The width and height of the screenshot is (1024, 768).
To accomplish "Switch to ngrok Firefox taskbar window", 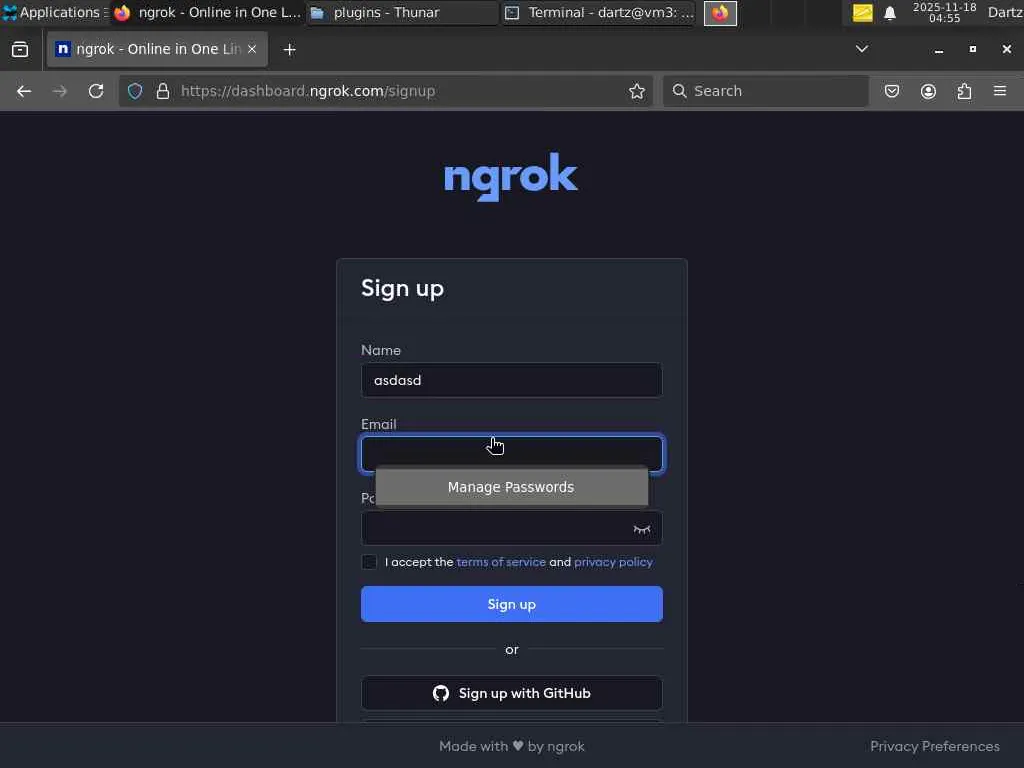I will [x=208, y=12].
